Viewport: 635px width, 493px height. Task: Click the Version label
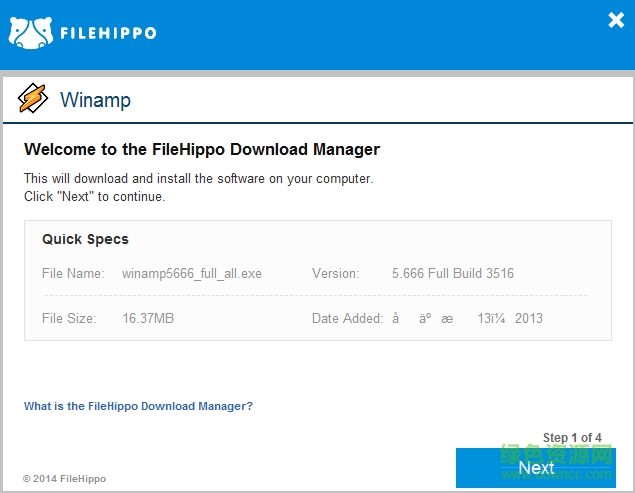(x=335, y=273)
